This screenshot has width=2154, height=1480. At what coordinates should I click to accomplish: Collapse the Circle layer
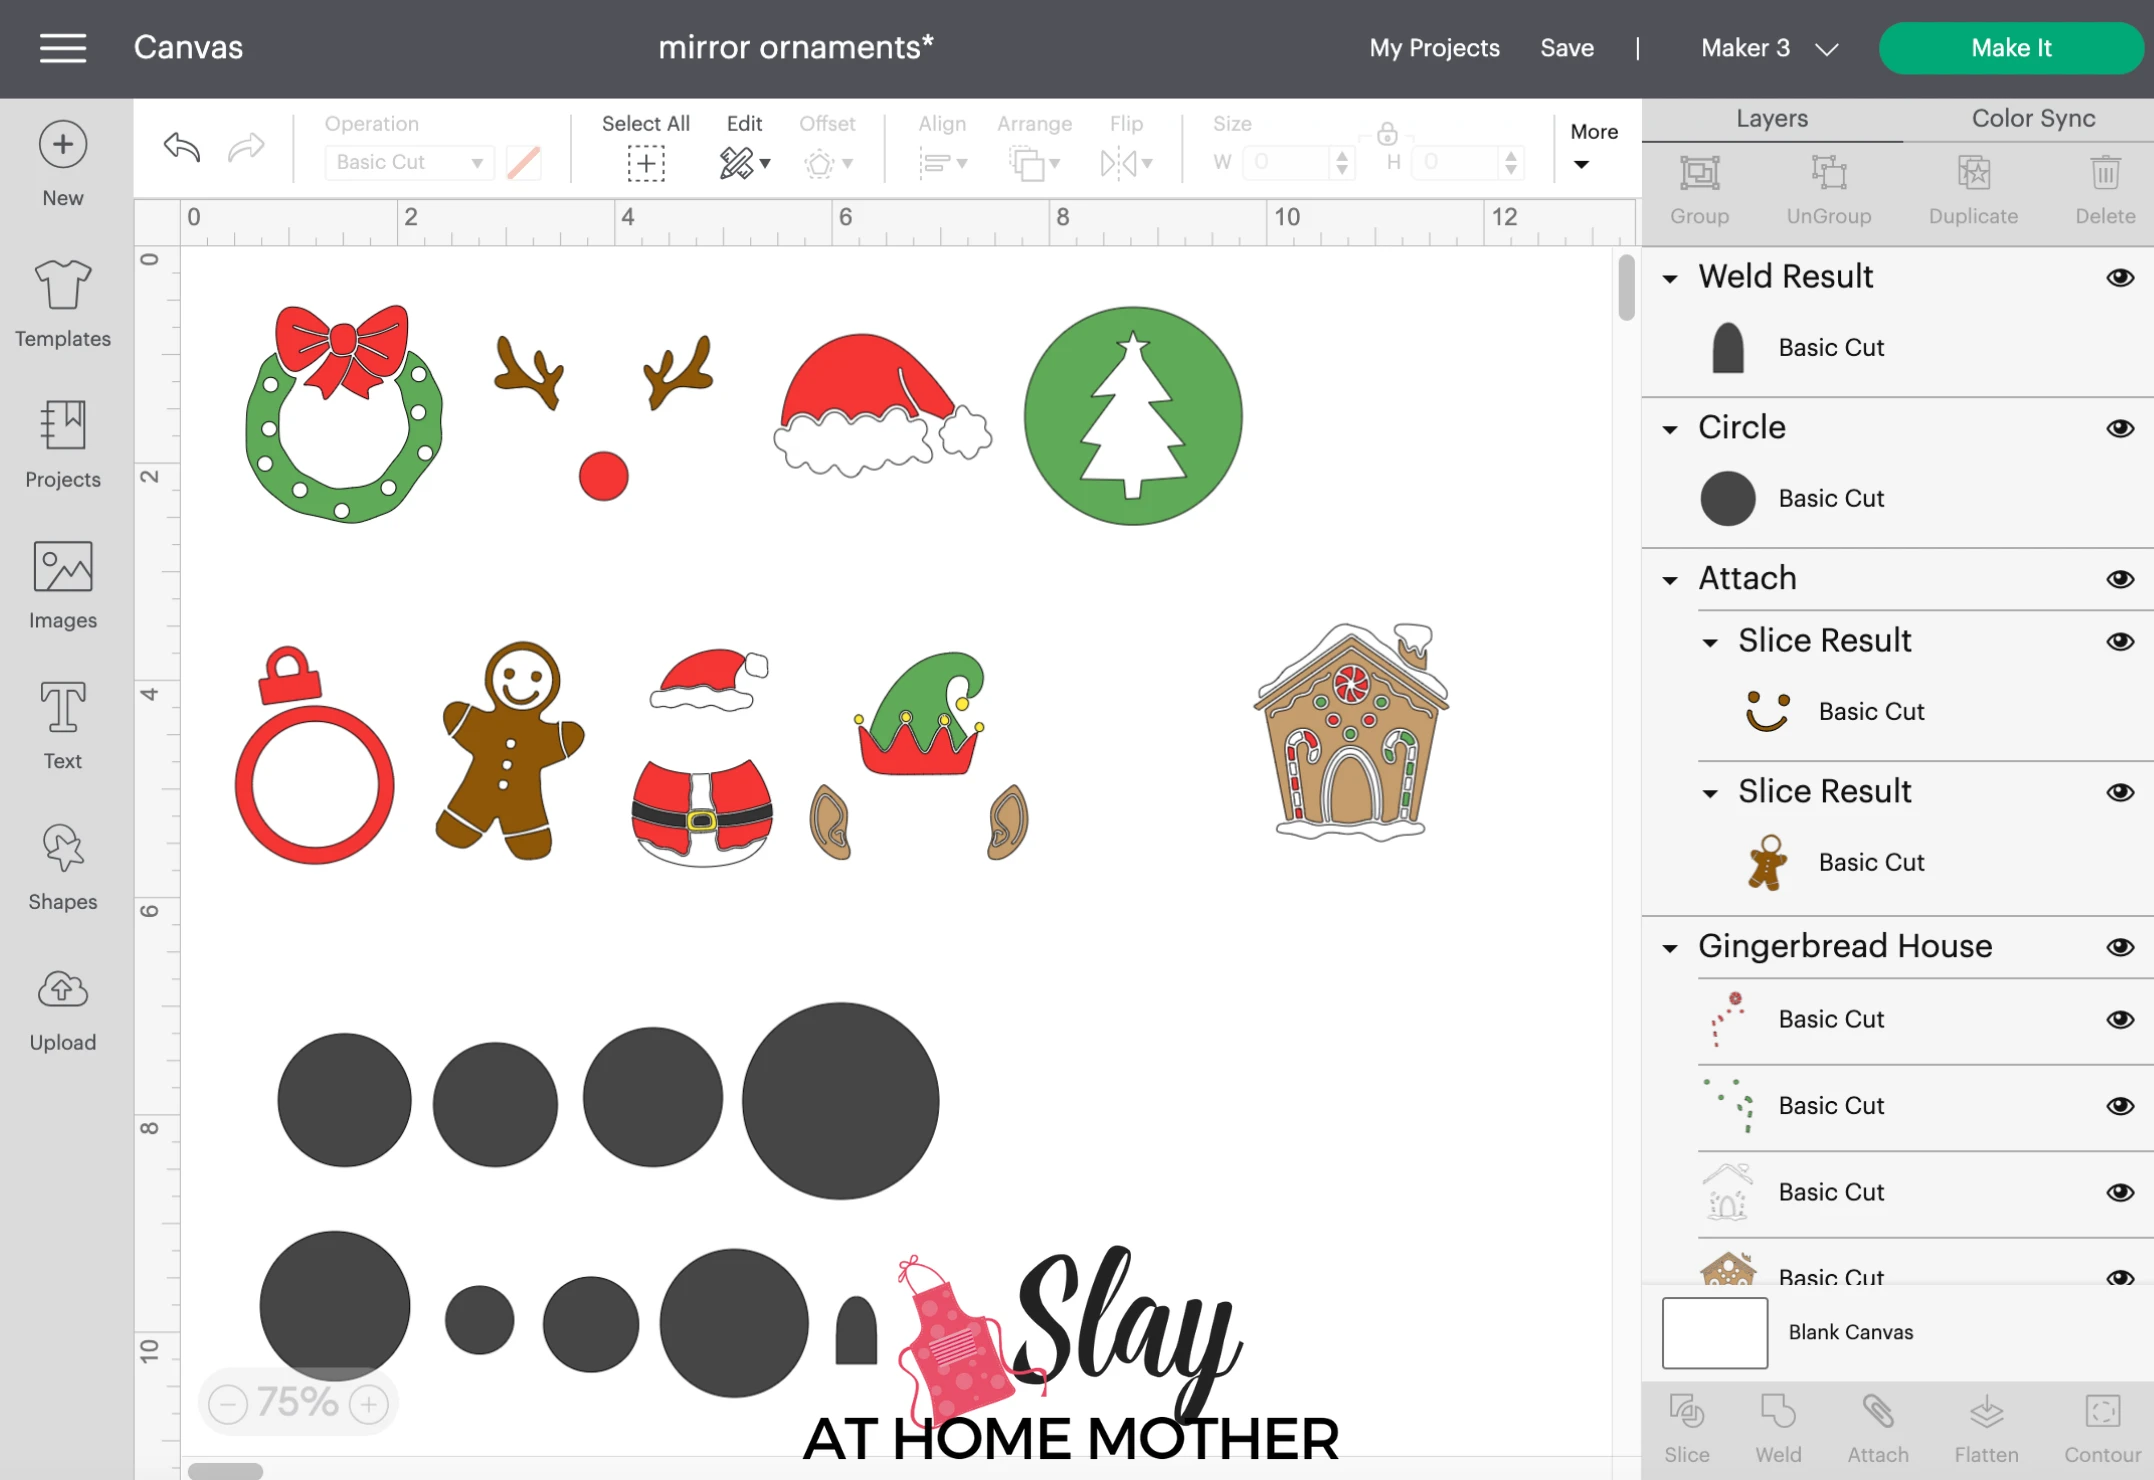[x=1670, y=430]
